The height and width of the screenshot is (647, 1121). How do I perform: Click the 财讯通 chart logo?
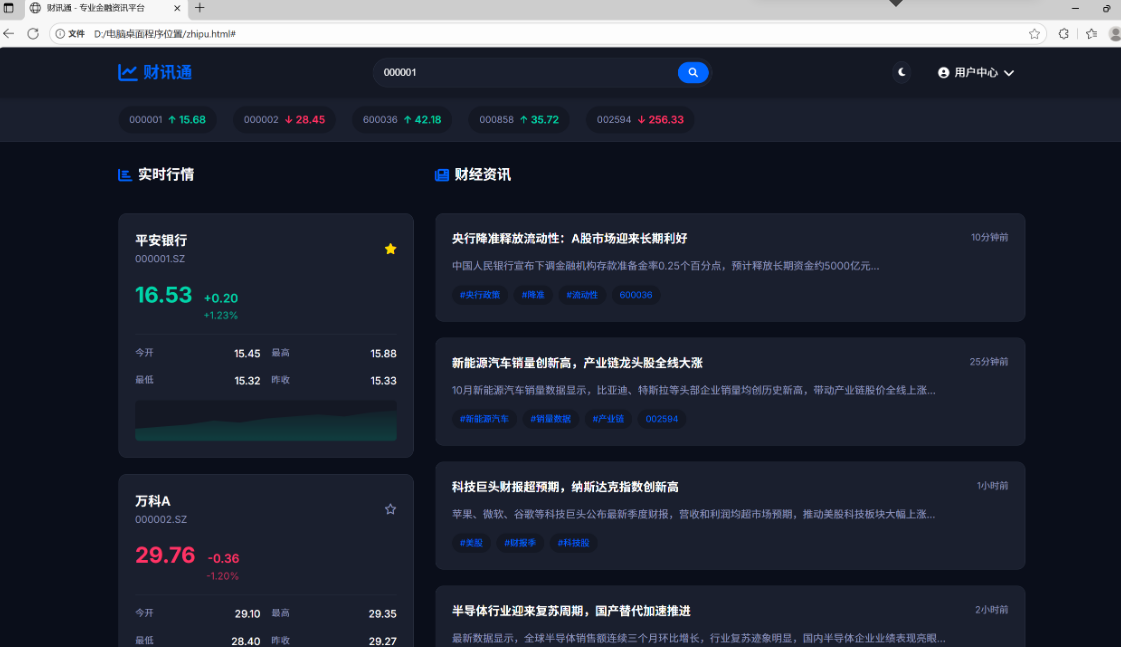[x=154, y=73]
